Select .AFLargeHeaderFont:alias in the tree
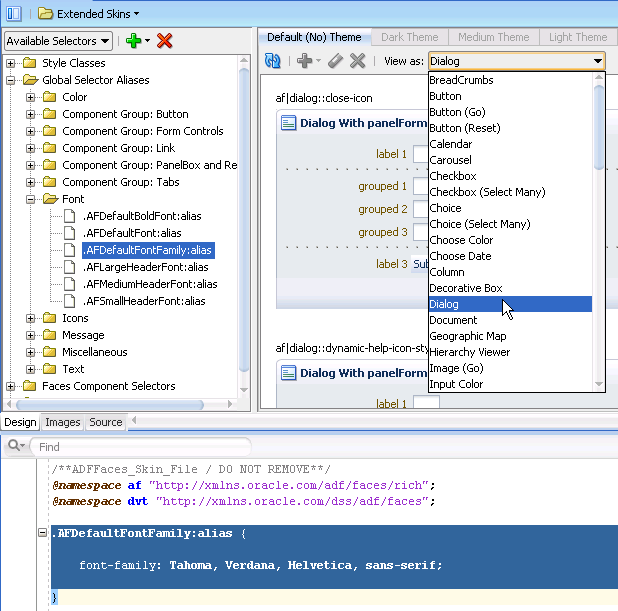 click(x=146, y=267)
